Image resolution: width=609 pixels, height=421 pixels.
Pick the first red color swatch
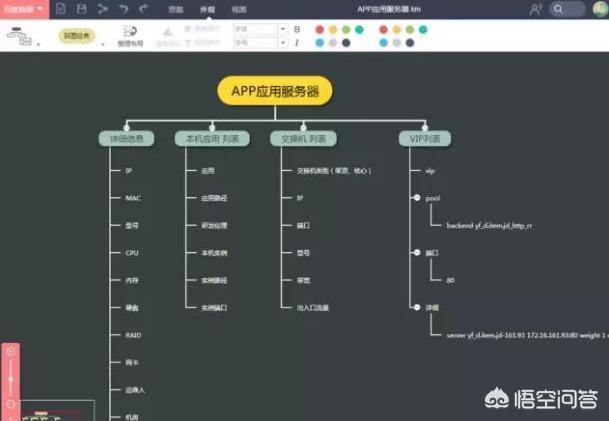[319, 29]
